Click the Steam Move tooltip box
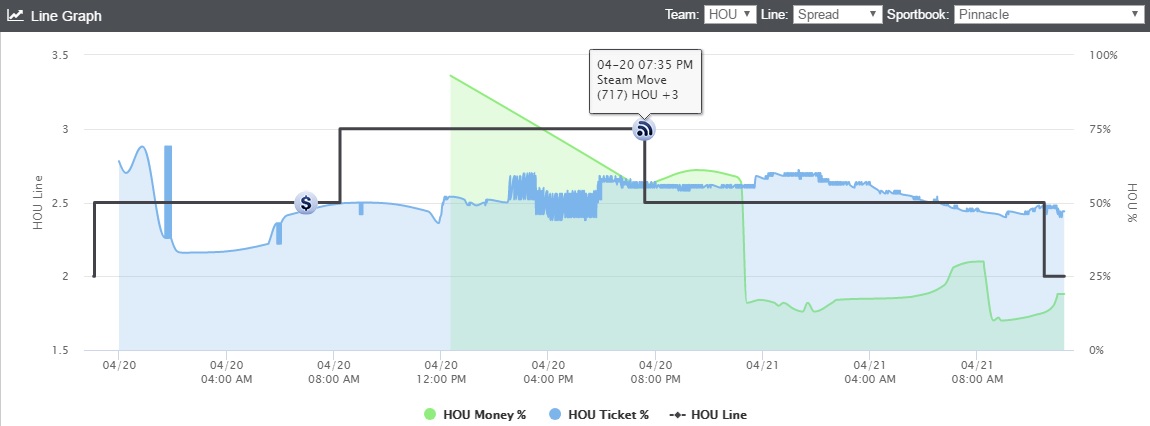The width and height of the screenshot is (1150, 426). click(x=645, y=81)
